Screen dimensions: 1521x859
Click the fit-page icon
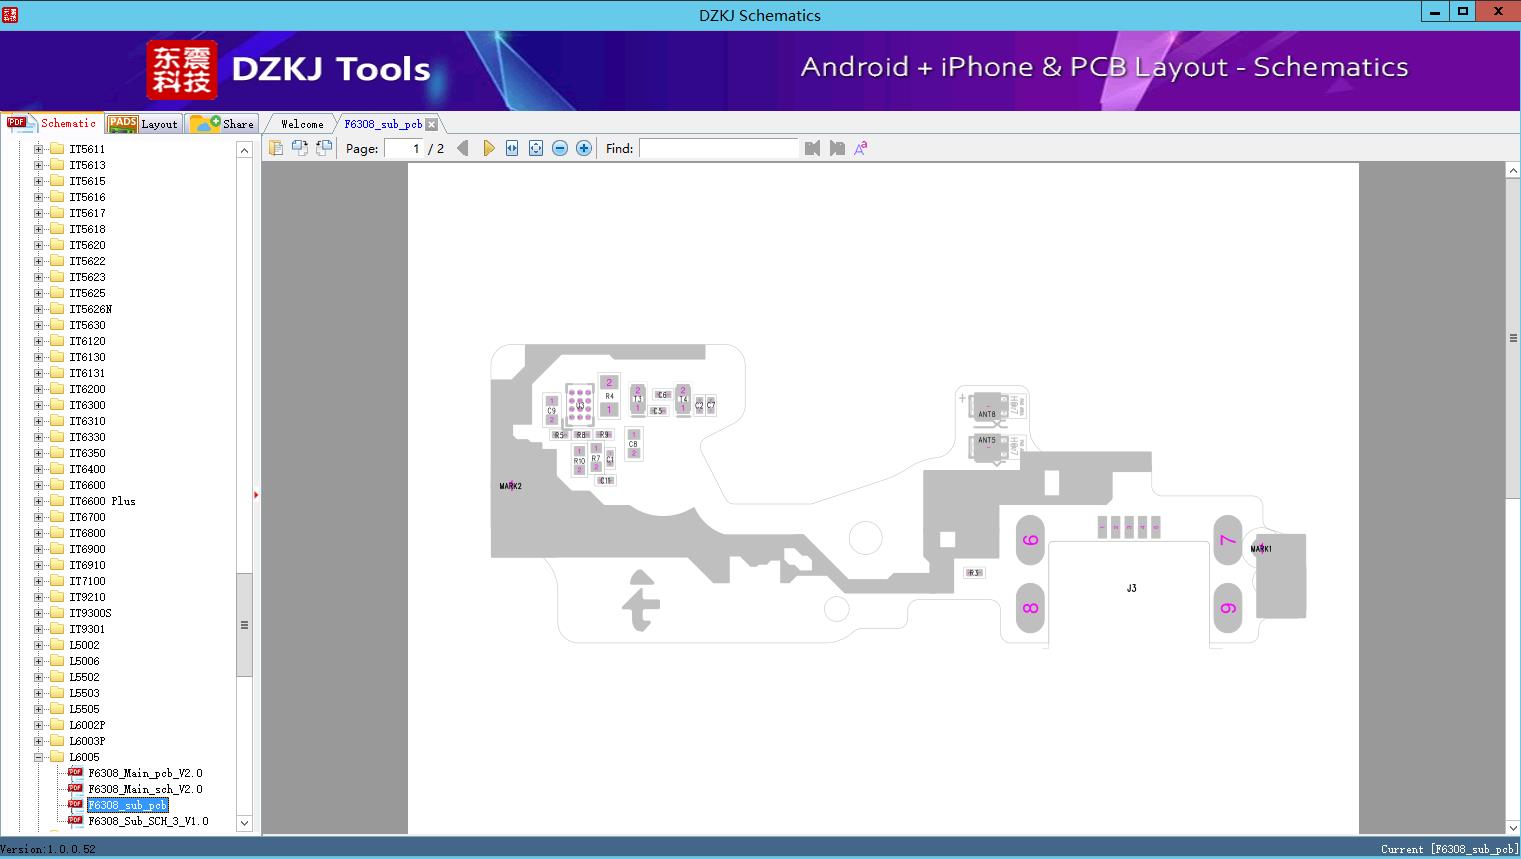pyautogui.click(x=536, y=148)
